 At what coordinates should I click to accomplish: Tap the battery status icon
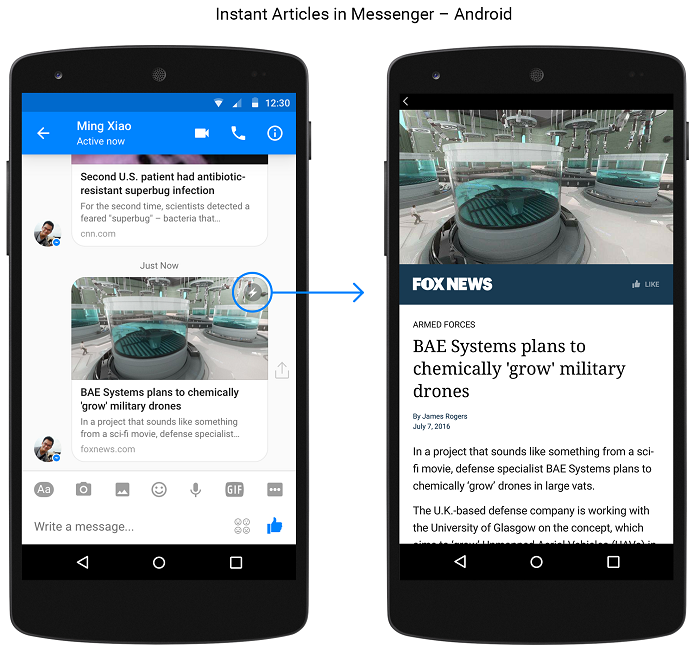[x=254, y=103]
